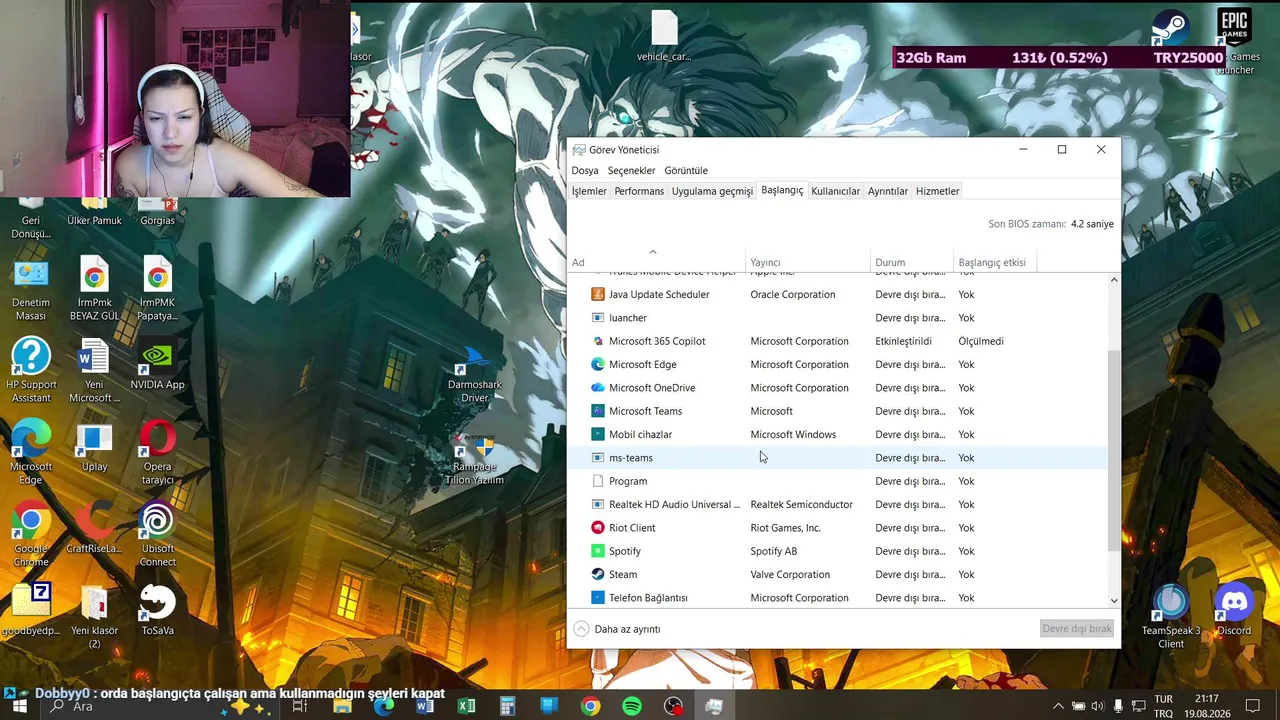Select Rampage Tilion Yazılım desktop icon
1280x720 pixels.
coord(474,459)
